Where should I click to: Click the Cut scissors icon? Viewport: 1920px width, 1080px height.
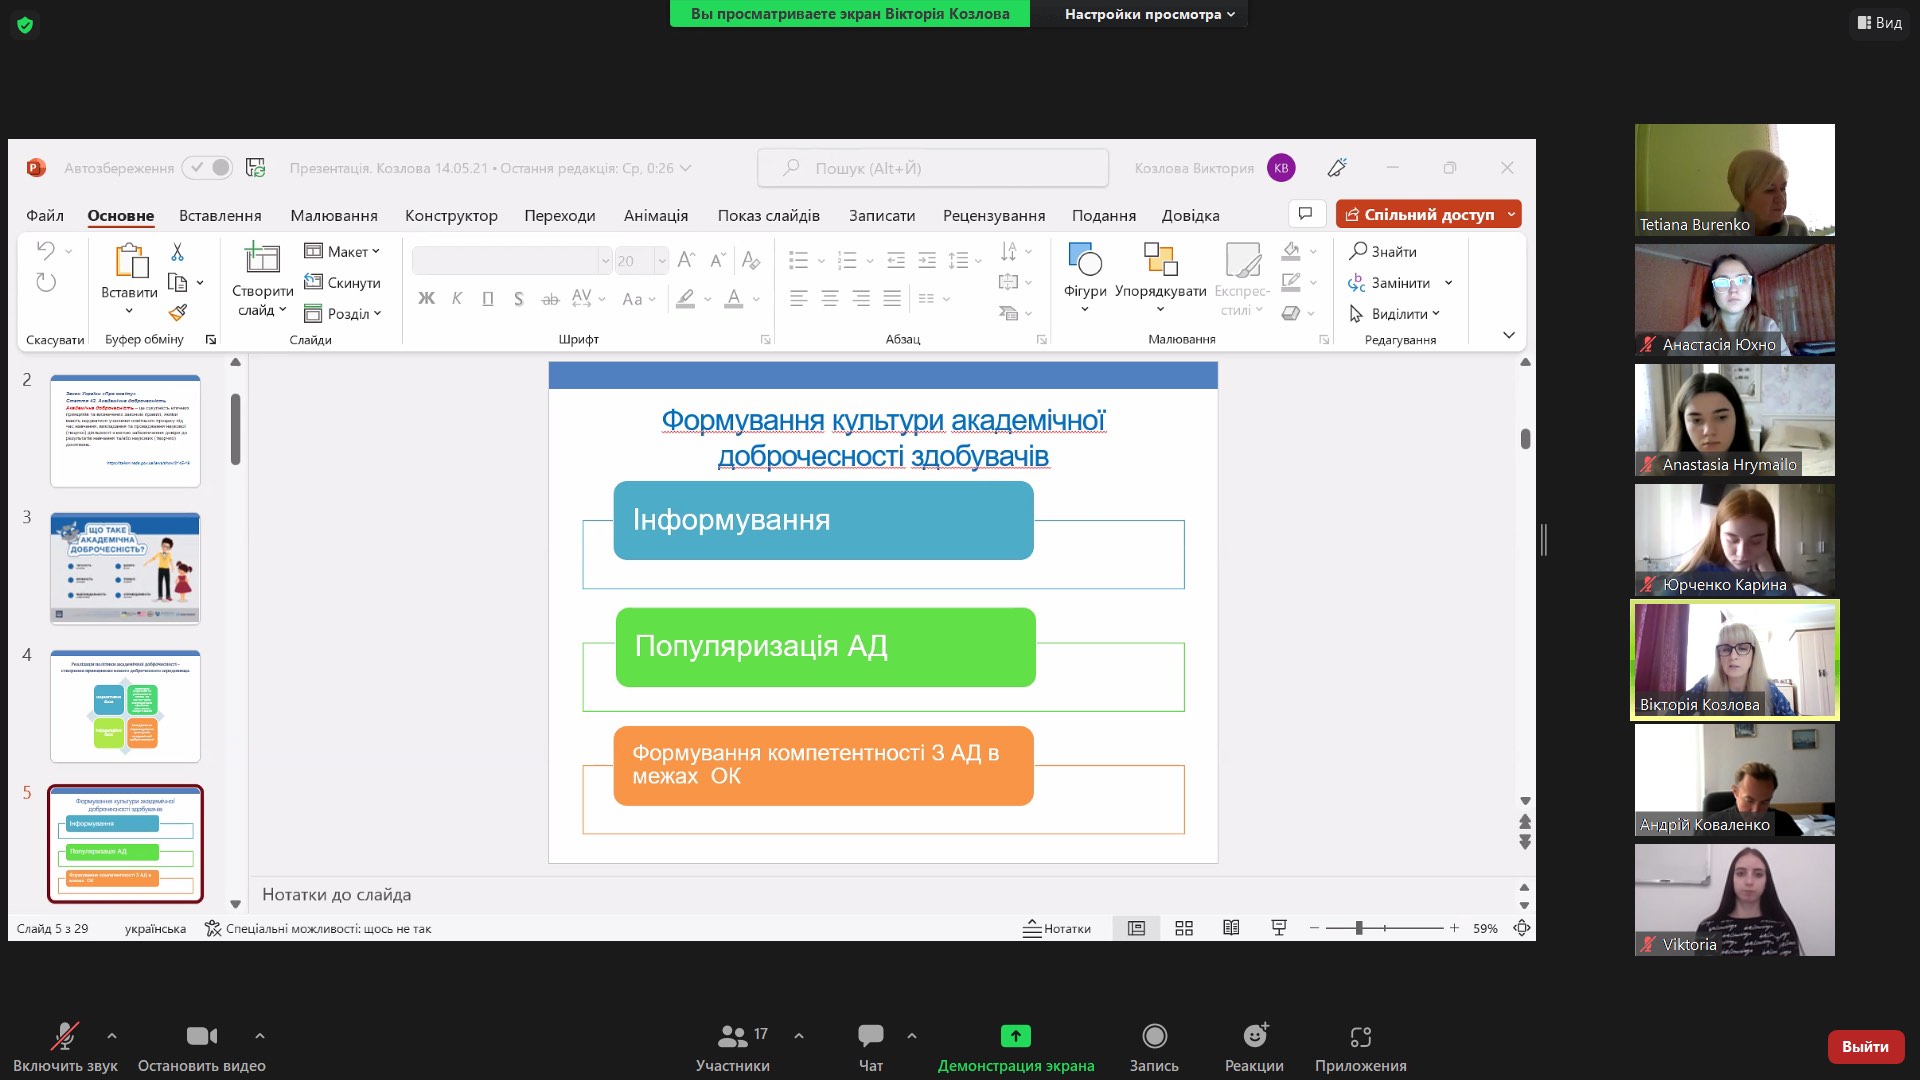[177, 252]
